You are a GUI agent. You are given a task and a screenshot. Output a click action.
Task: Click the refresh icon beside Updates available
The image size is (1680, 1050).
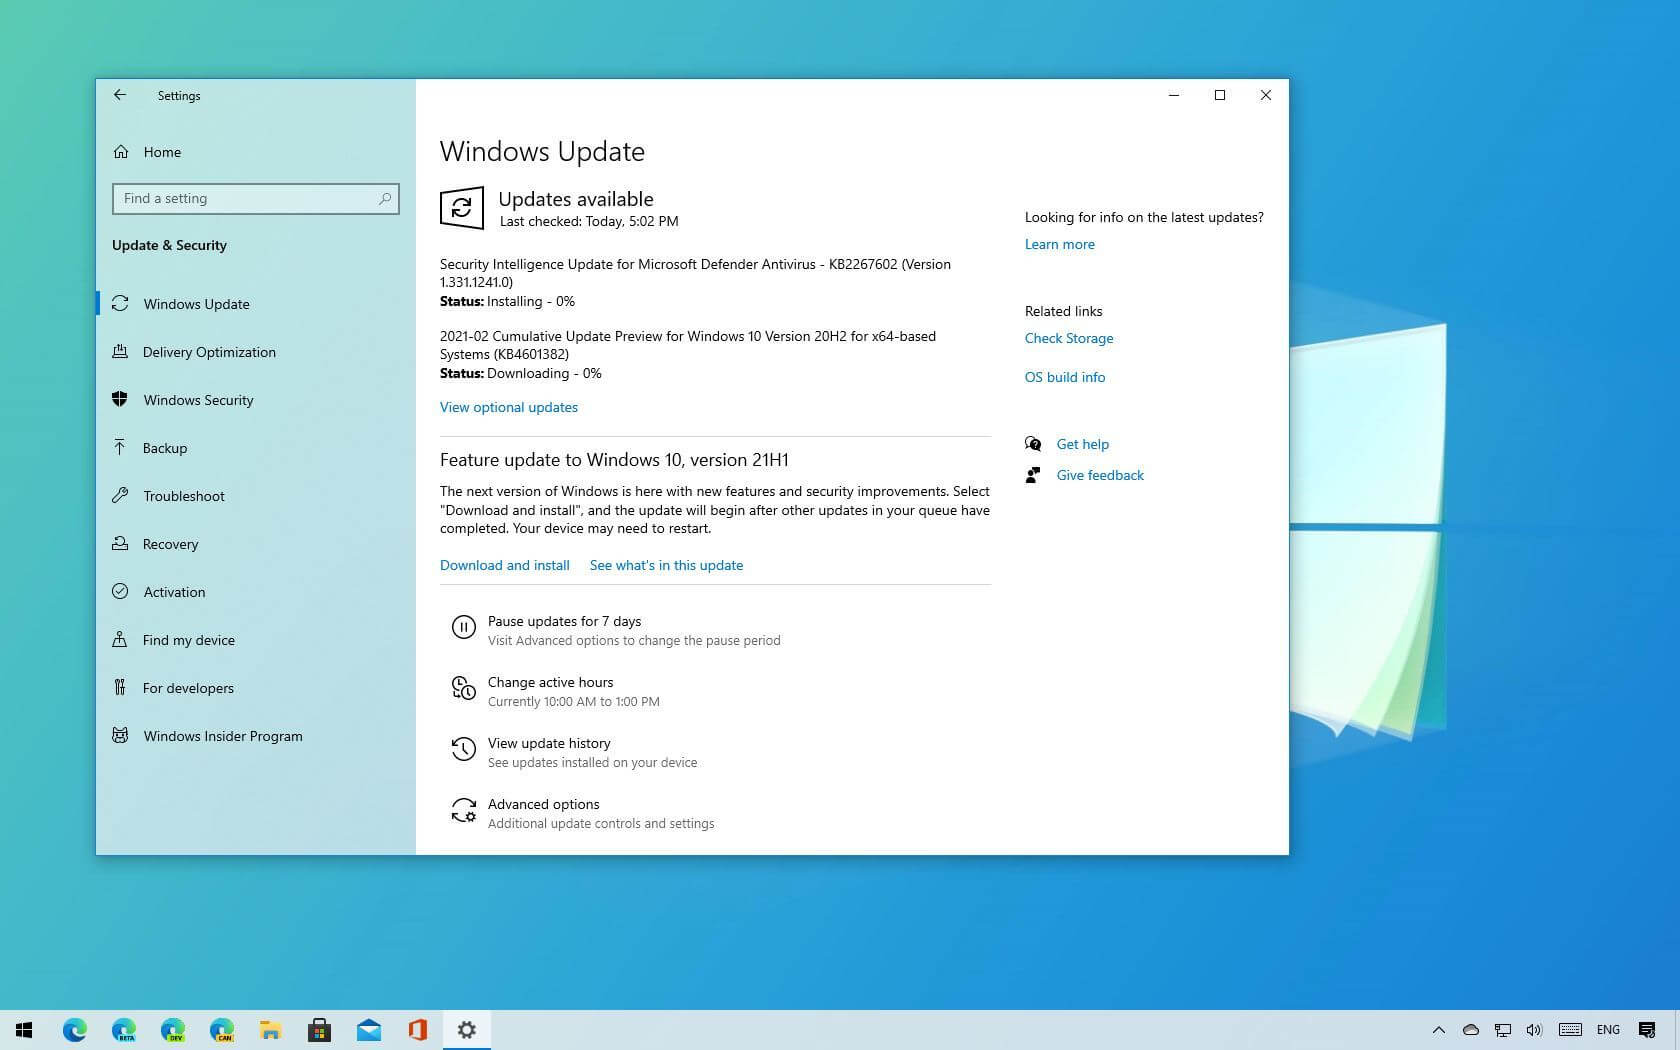click(461, 208)
